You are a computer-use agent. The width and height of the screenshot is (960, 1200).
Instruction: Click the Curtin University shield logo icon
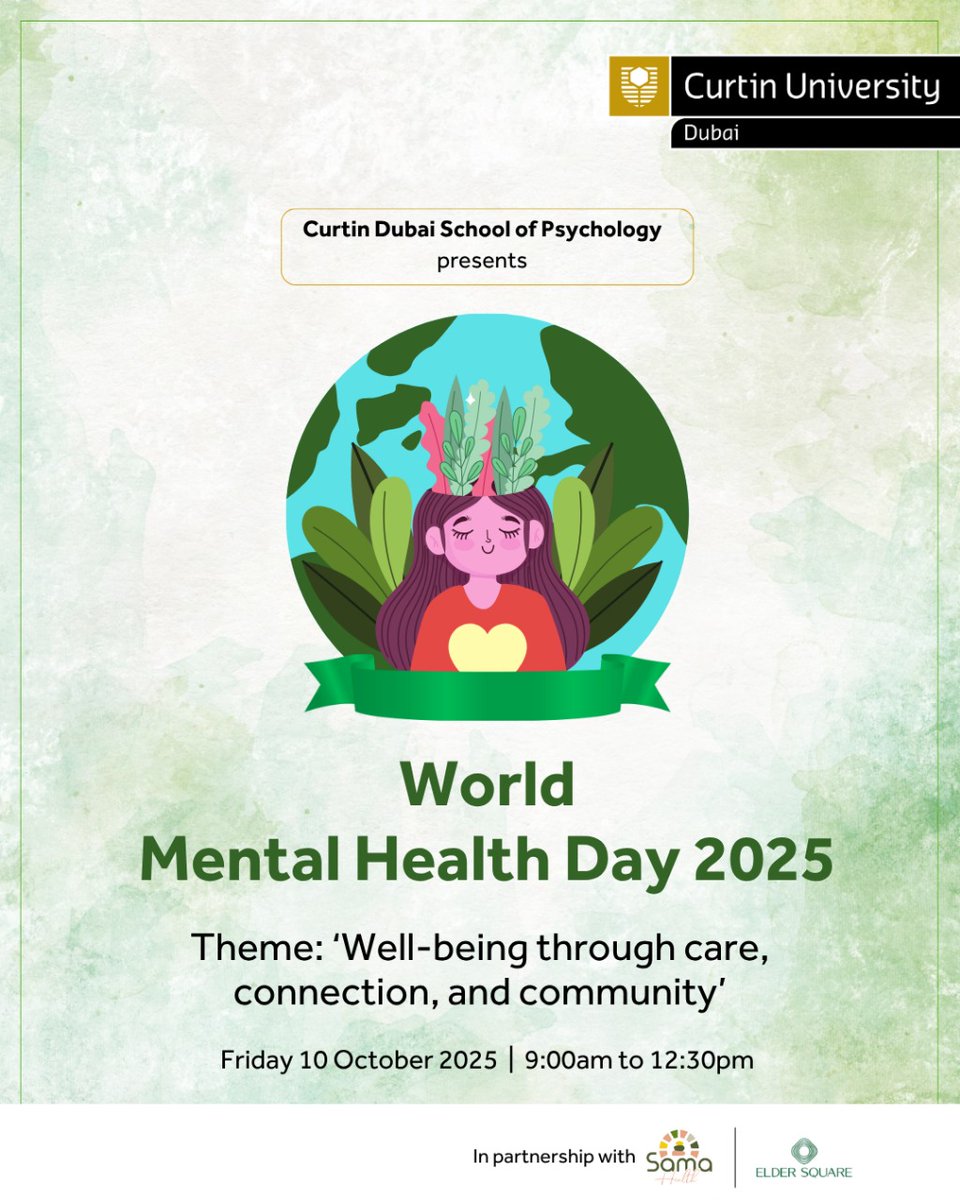click(640, 87)
